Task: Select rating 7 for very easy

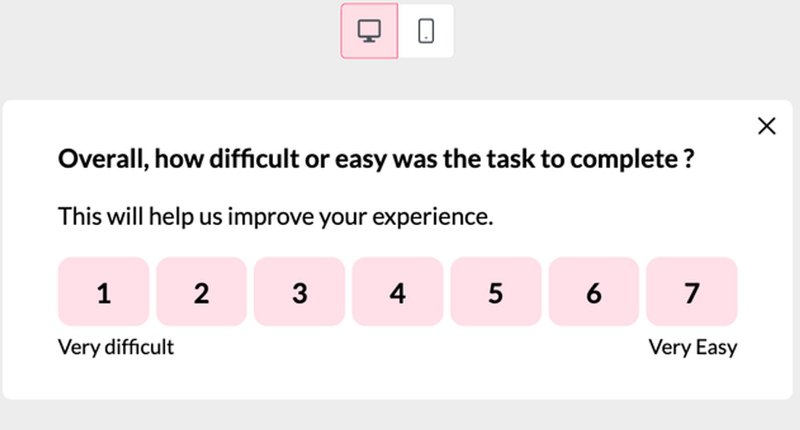Action: [x=691, y=292]
